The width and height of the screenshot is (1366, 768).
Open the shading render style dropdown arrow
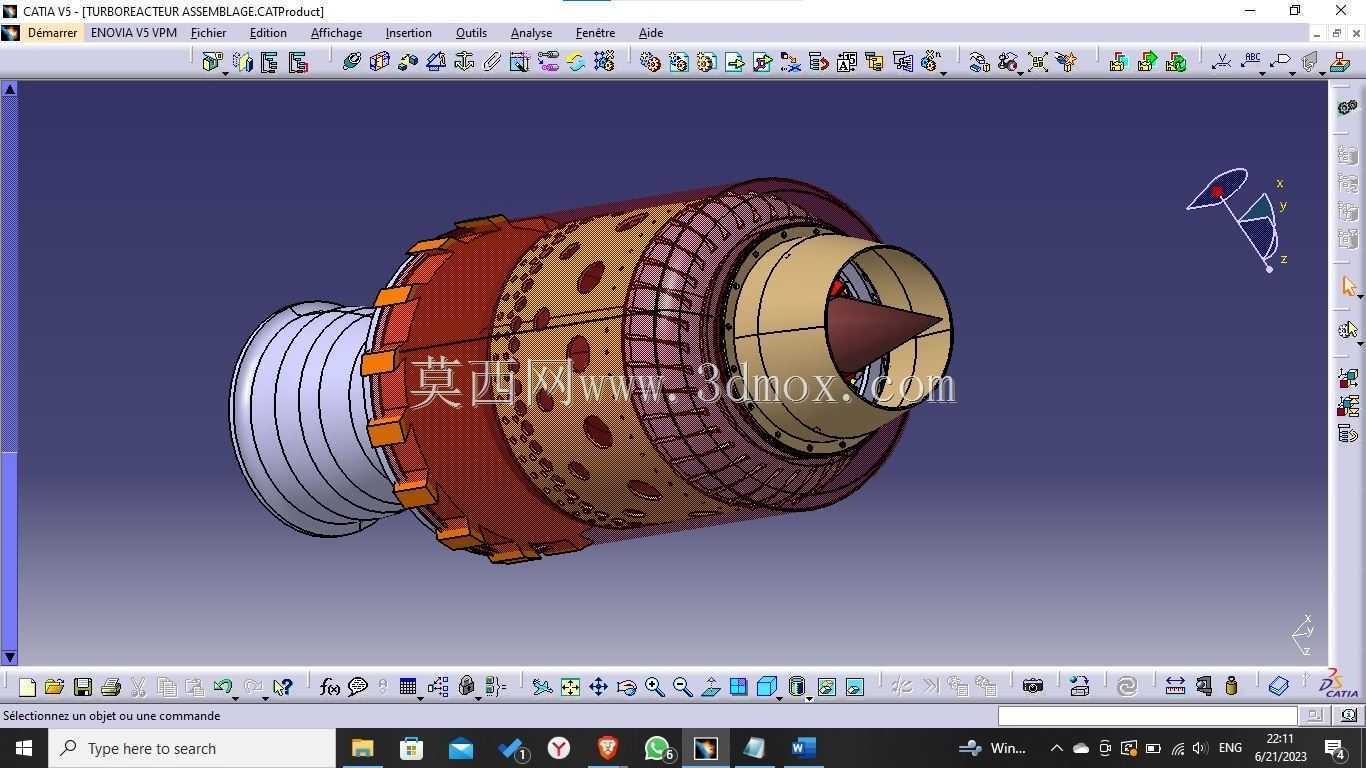click(x=808, y=697)
